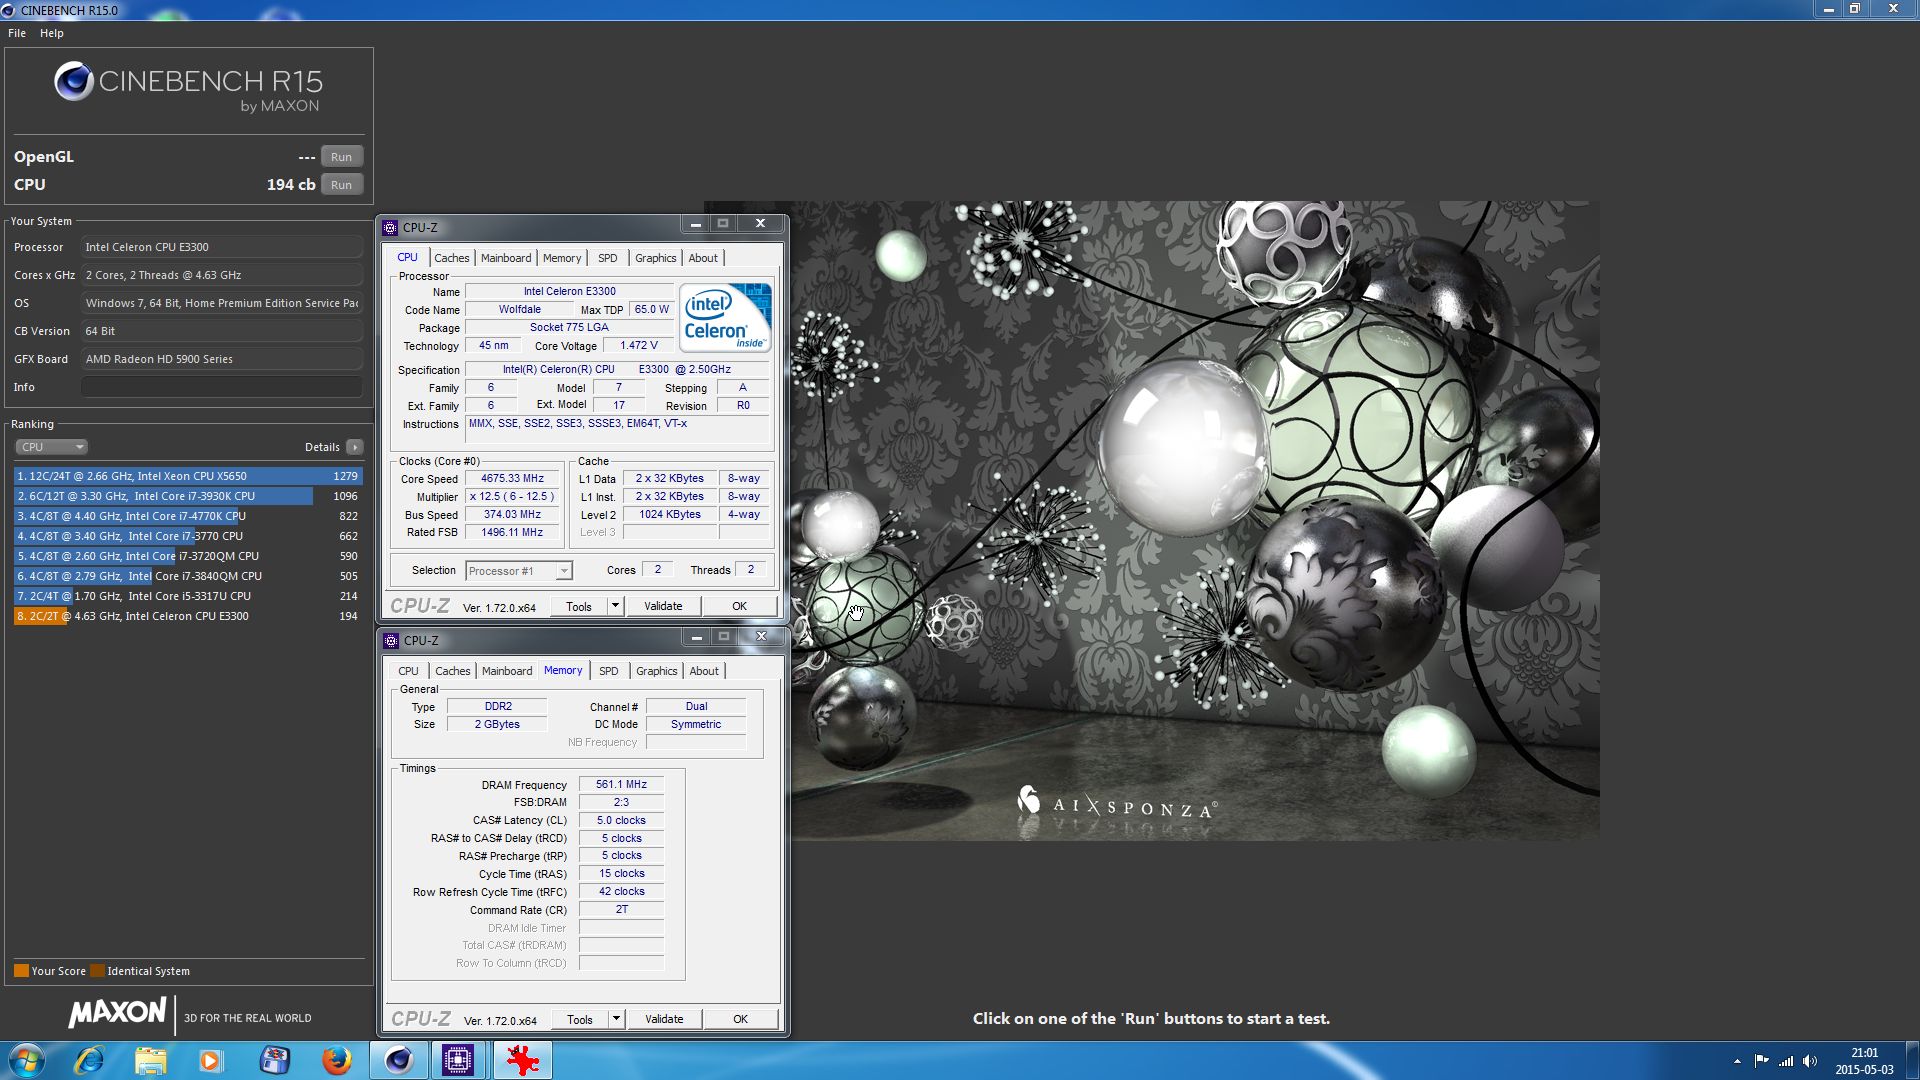The image size is (1920, 1080).
Task: Open Windows Explorer folder from taskbar
Action: coord(150,1060)
